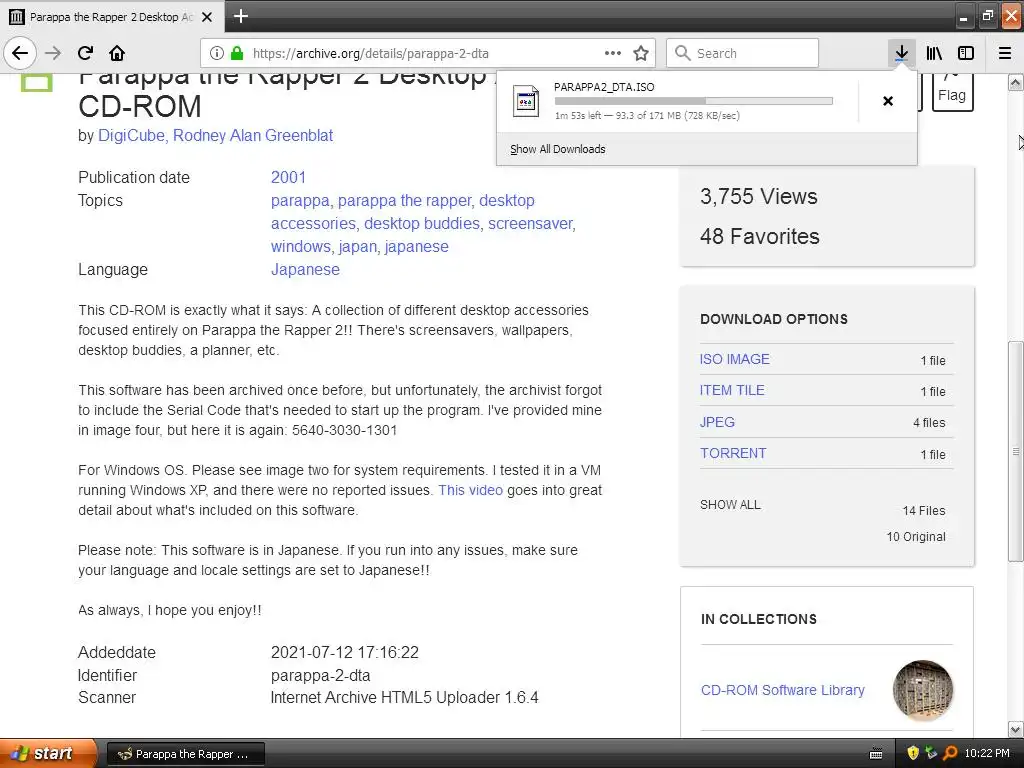Image resolution: width=1024 pixels, height=768 pixels.
Task: Click the green padlock security icon
Action: pos(237,54)
